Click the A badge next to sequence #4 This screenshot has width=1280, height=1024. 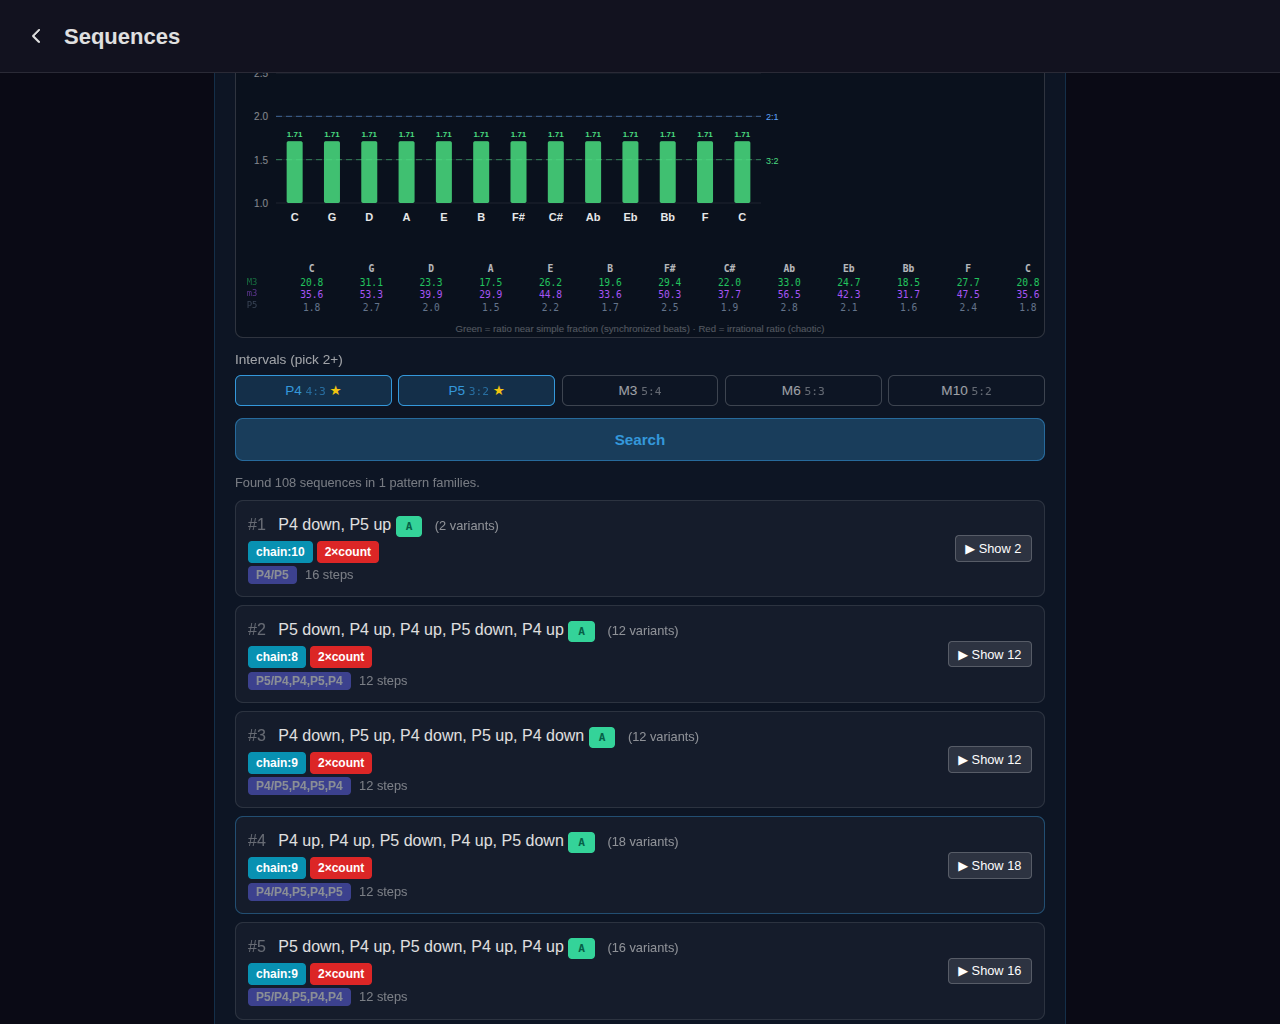[581, 842]
